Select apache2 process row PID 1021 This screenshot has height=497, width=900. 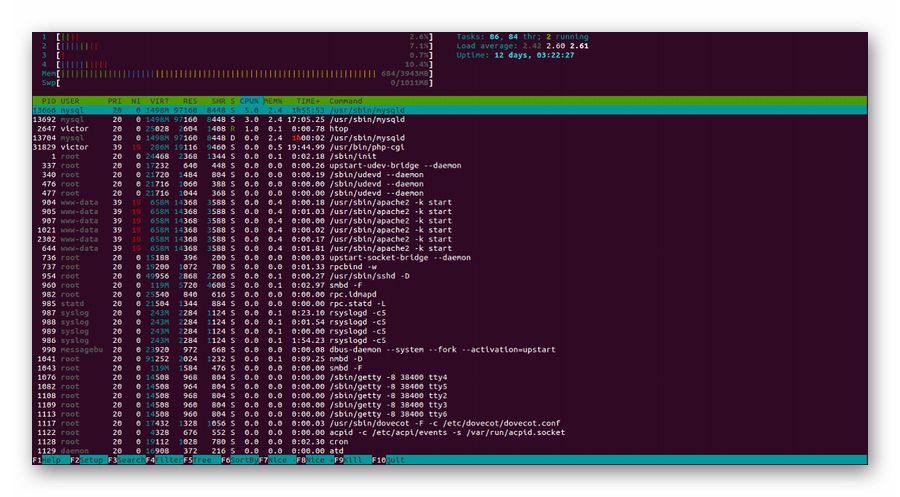[449, 230]
